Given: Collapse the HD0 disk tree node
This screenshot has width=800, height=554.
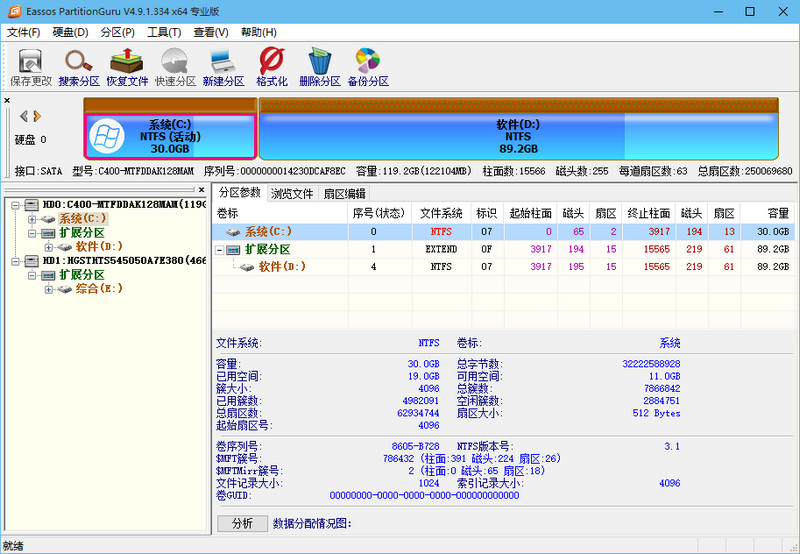Looking at the screenshot, I should pyautogui.click(x=15, y=204).
